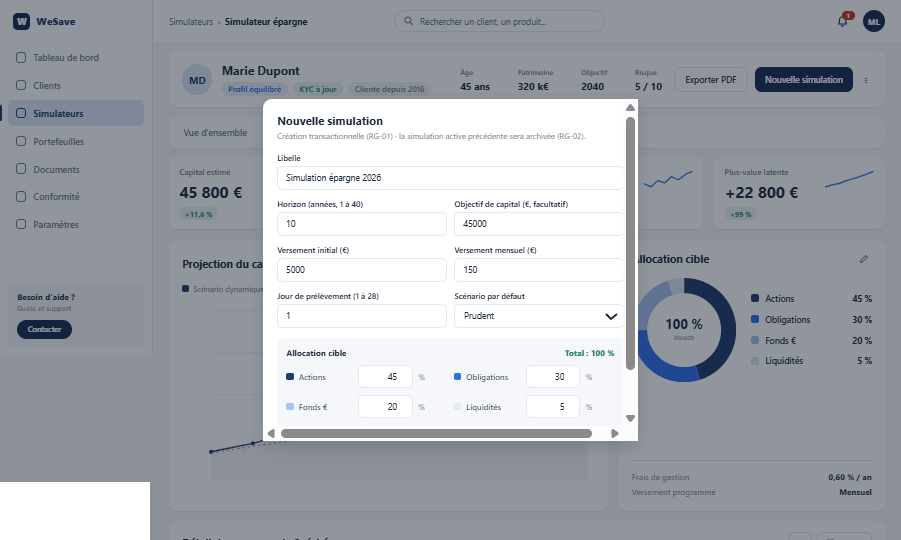Viewport: 901px width, 540px height.
Task: Open the three-dot client options menu
Action: [866, 80]
